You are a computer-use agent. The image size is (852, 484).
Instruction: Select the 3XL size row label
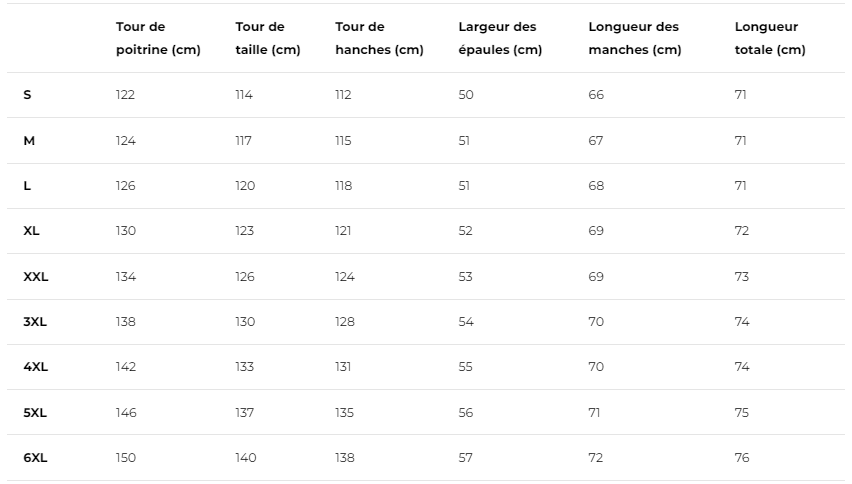click(x=35, y=322)
